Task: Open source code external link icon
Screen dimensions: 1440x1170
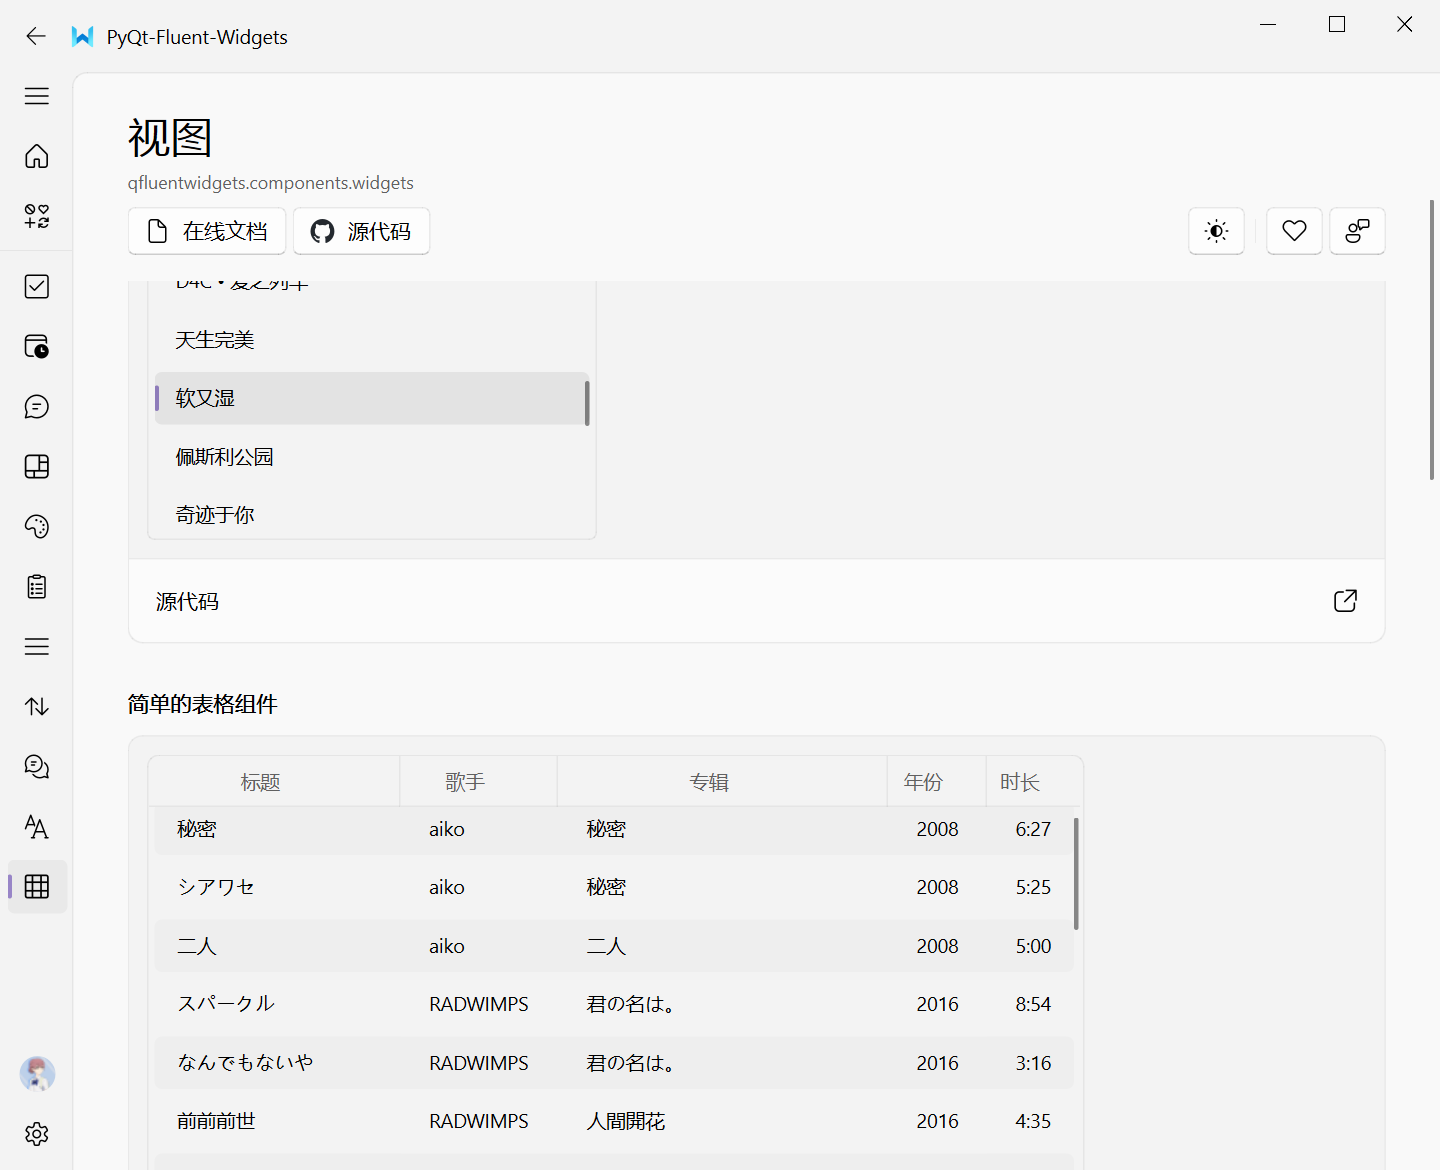Action: pyautogui.click(x=1345, y=600)
